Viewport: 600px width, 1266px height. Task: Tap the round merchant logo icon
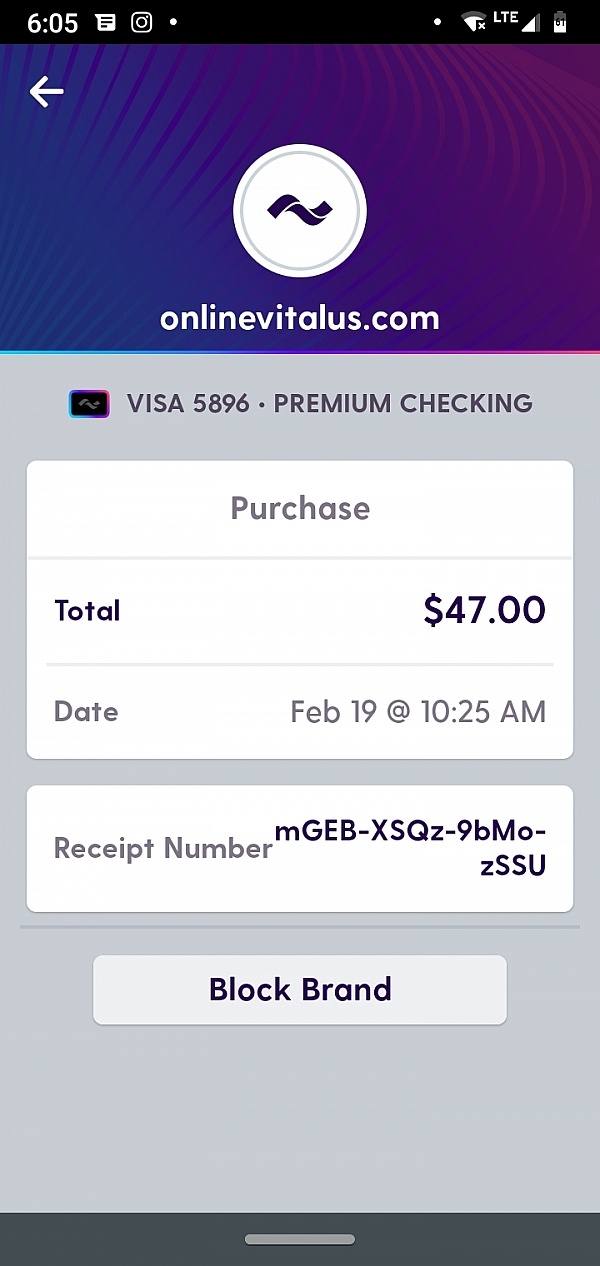click(x=300, y=211)
